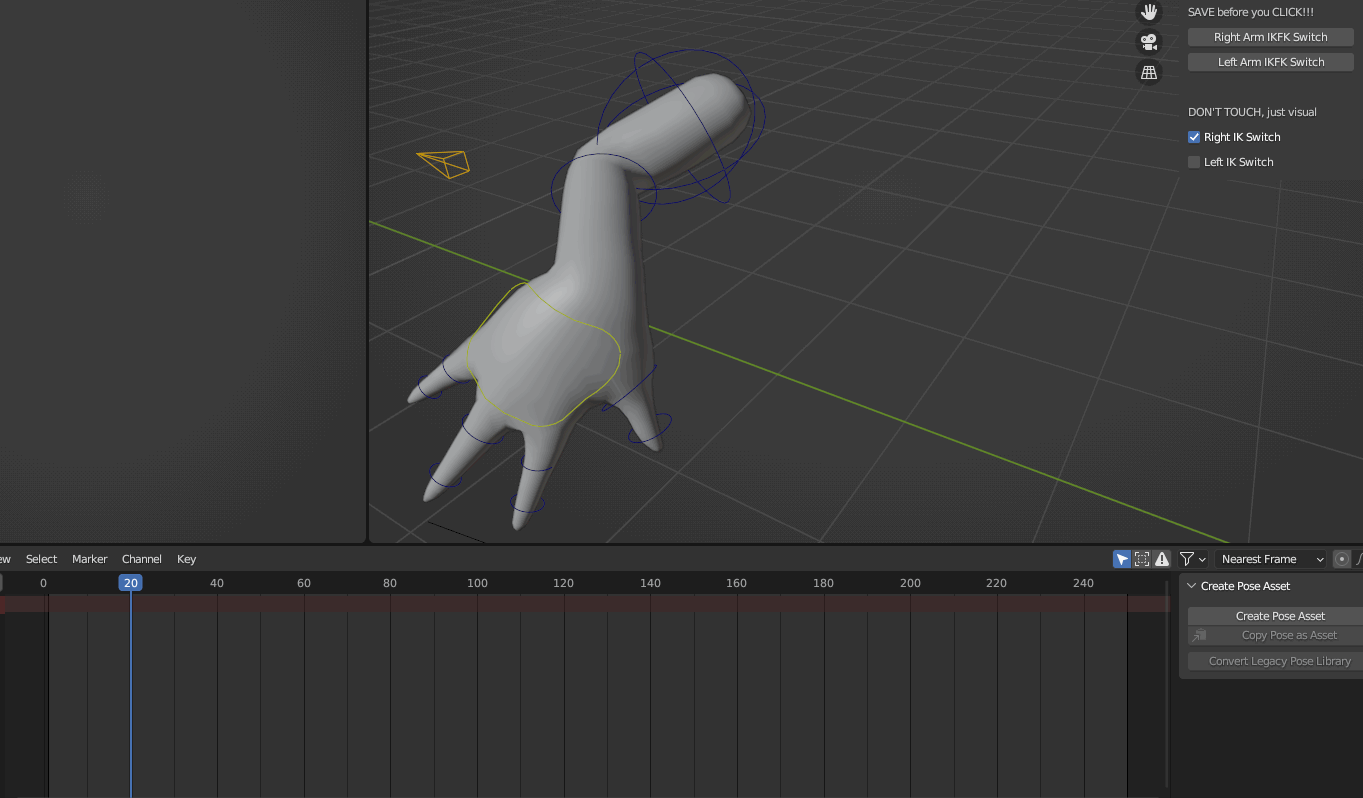Open the Nearest Frame snapping dropdown
Screen dimensions: 1363x798
[1270, 559]
